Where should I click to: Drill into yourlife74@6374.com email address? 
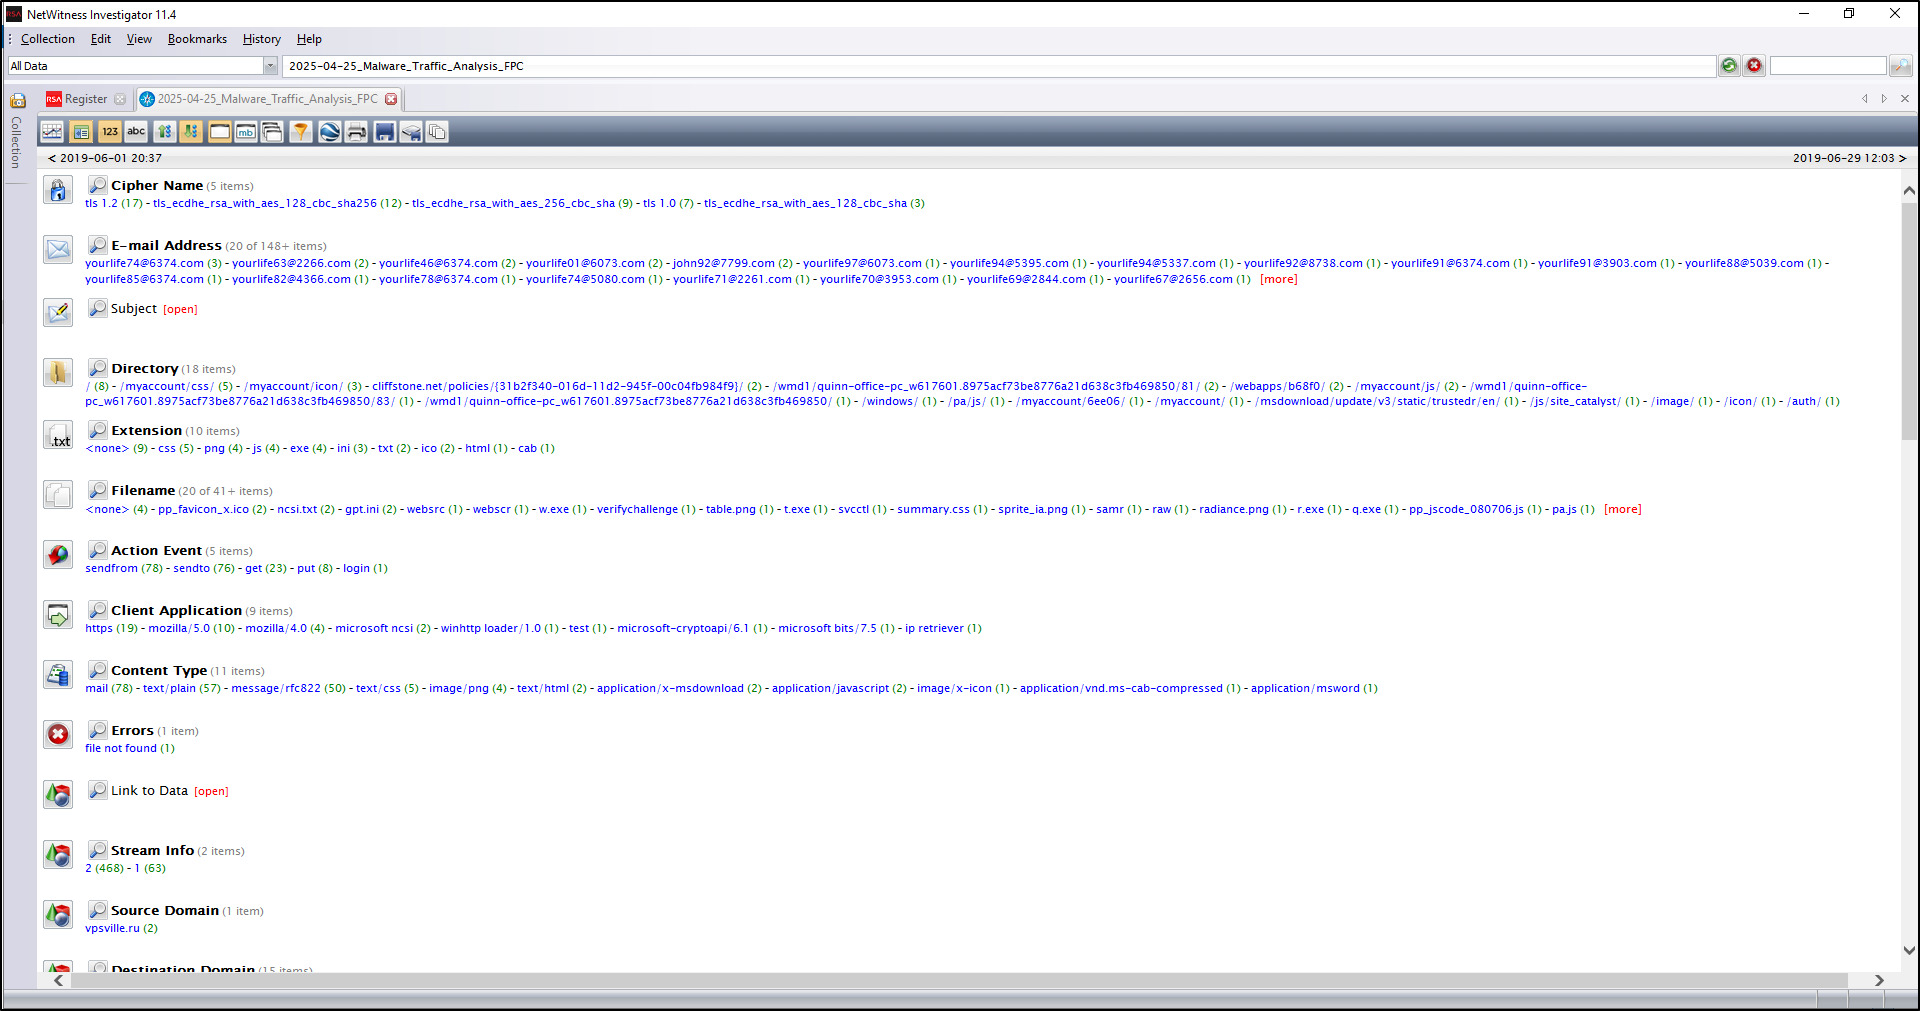(144, 264)
